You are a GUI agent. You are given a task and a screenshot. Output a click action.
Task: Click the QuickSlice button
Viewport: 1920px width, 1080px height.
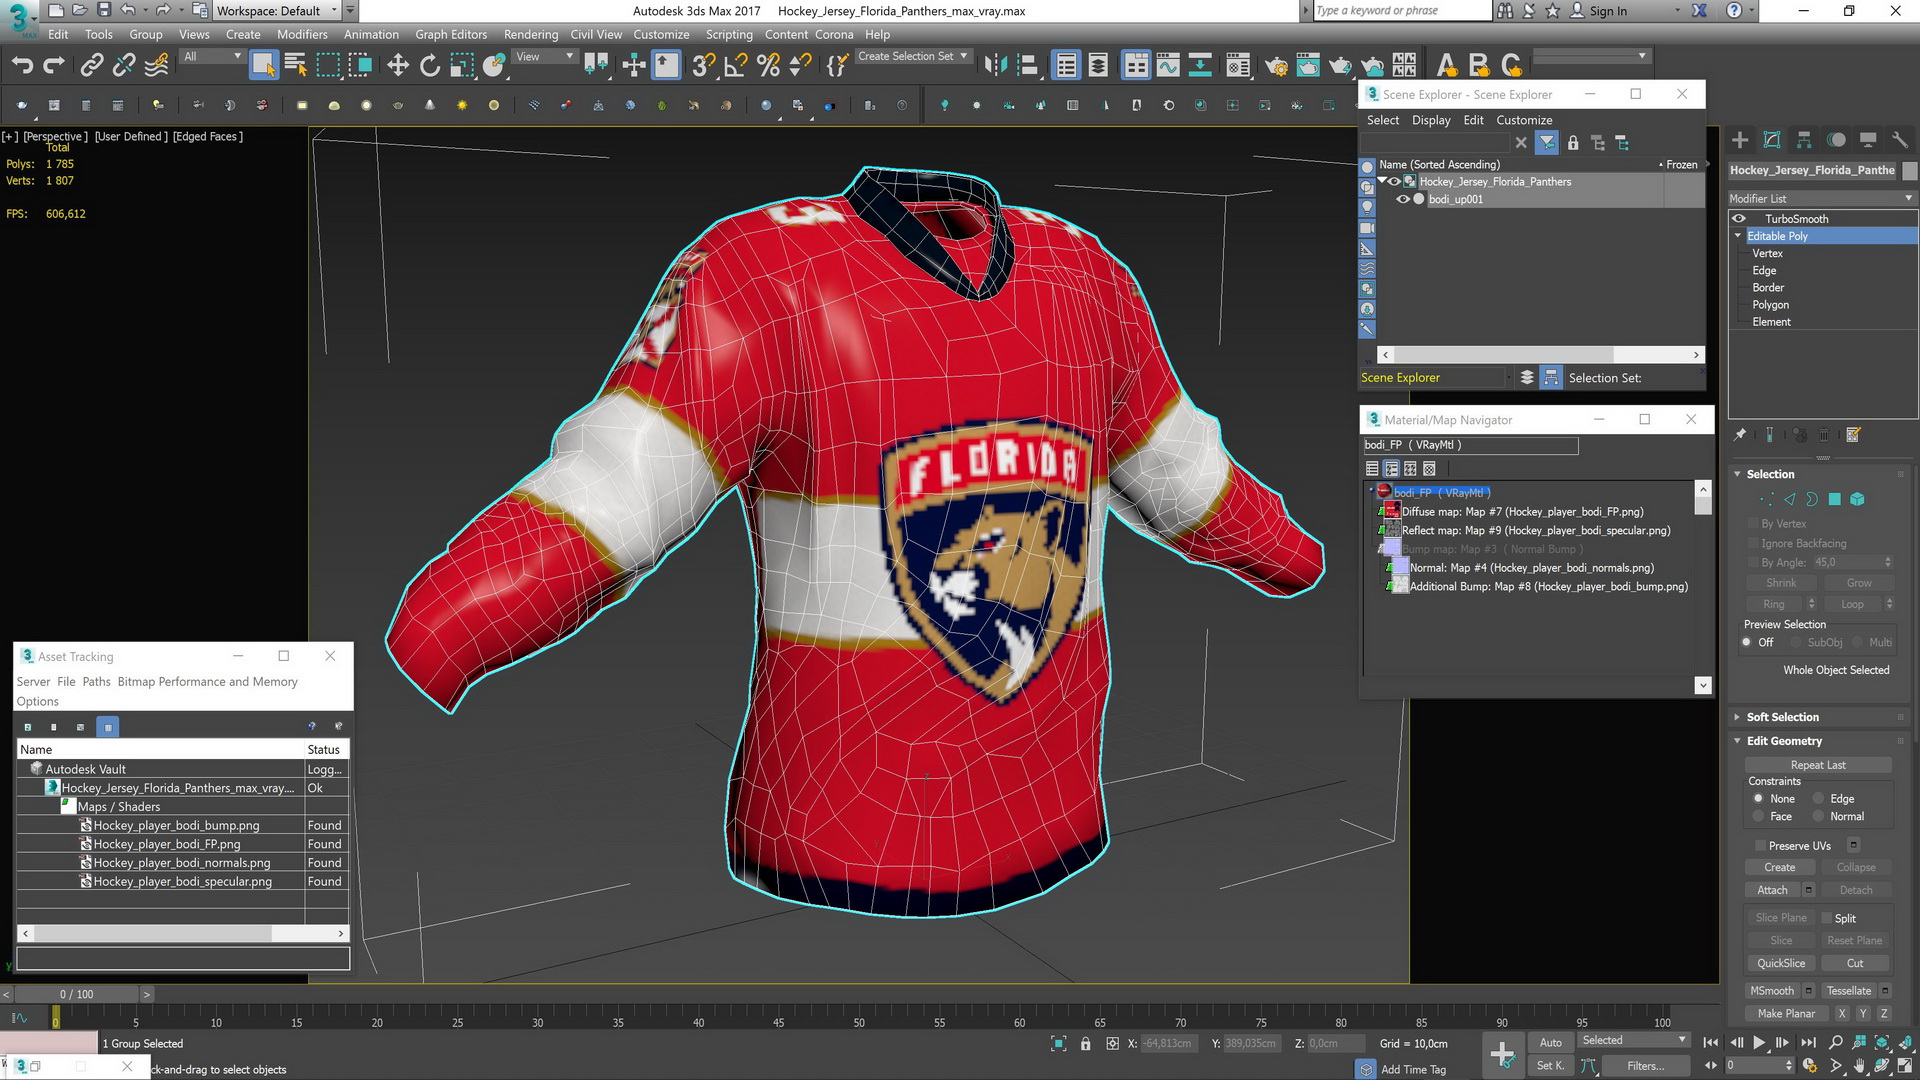point(1781,963)
